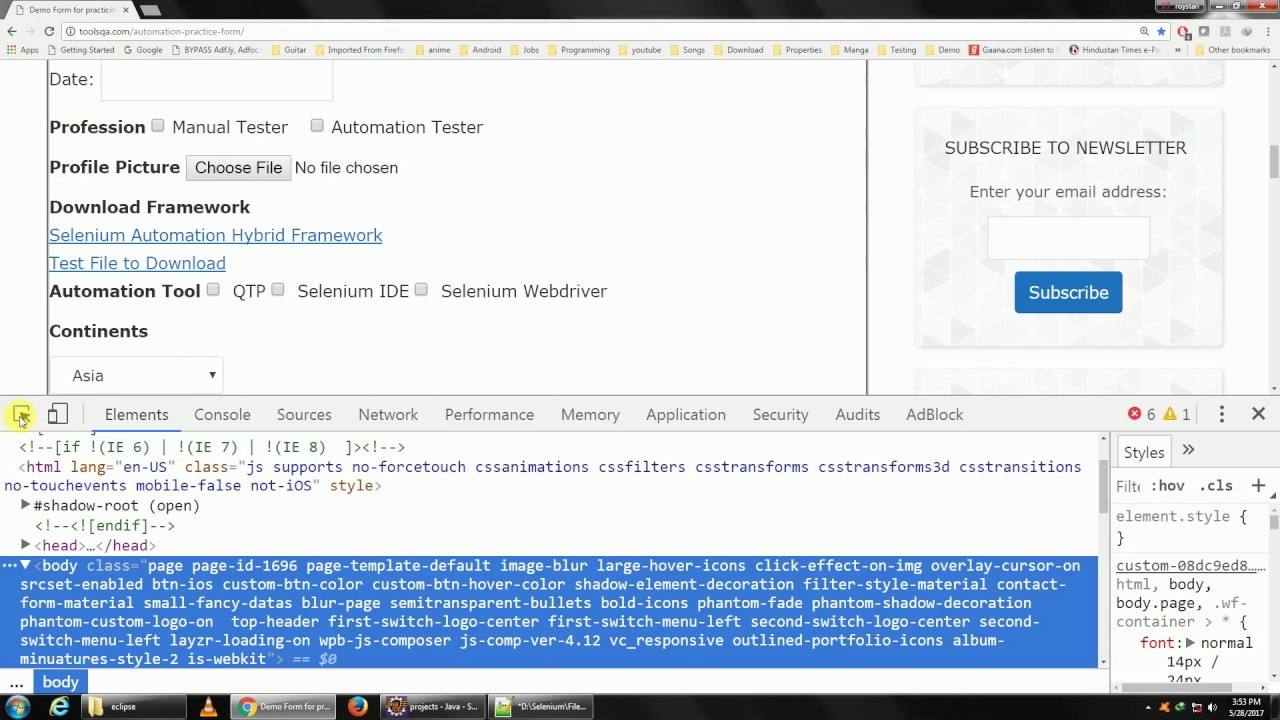Toggle the .cls class editor button

click(x=1217, y=486)
